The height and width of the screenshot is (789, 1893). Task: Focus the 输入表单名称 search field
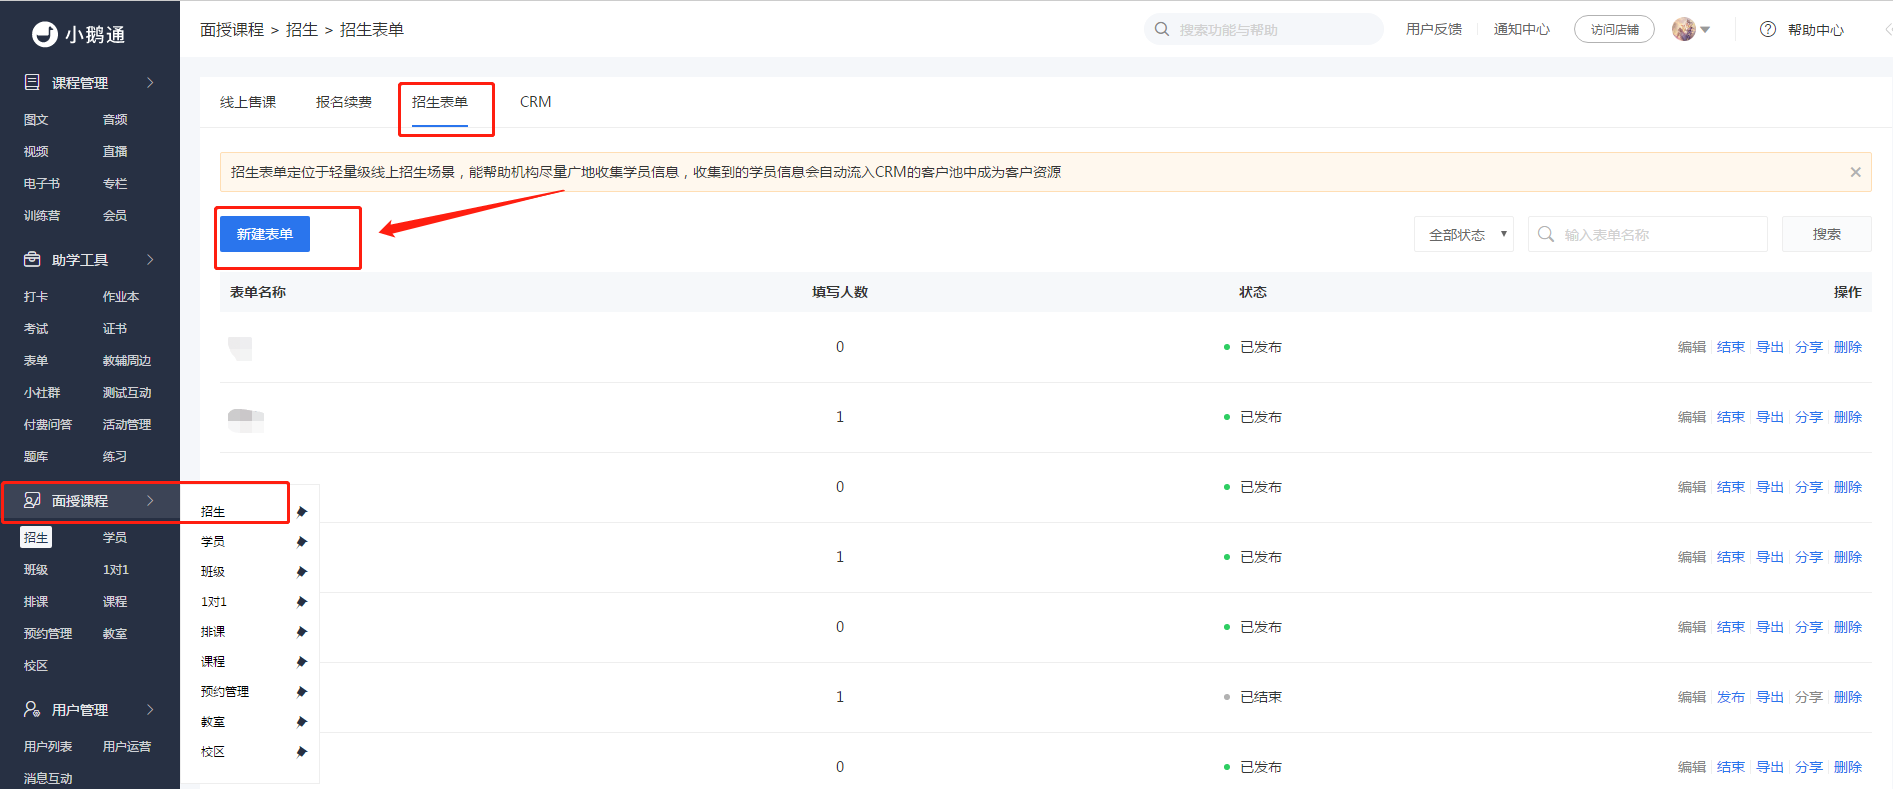pos(1648,234)
